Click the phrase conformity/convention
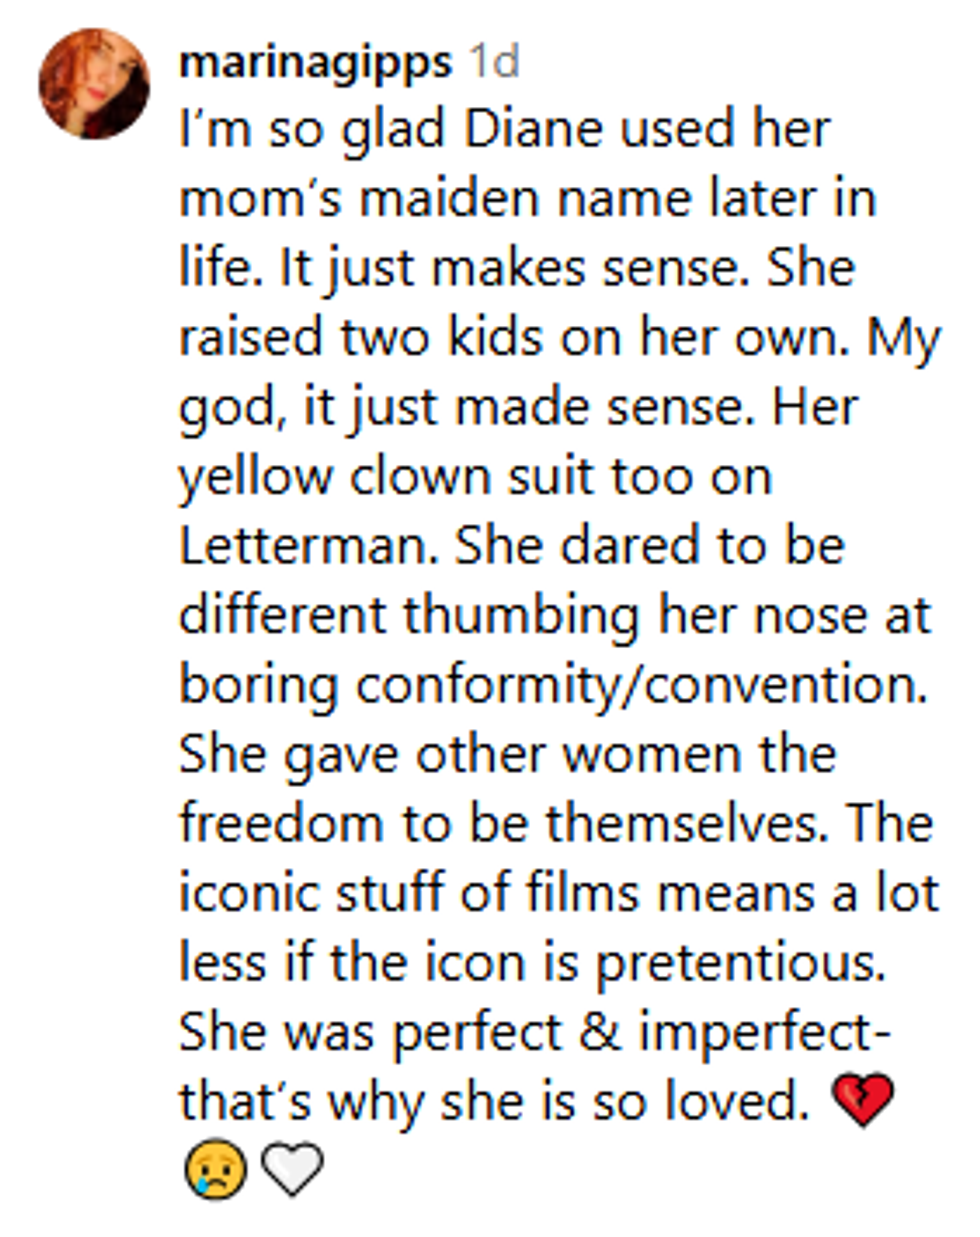Viewport: 980px width, 1237px height. click(642, 686)
